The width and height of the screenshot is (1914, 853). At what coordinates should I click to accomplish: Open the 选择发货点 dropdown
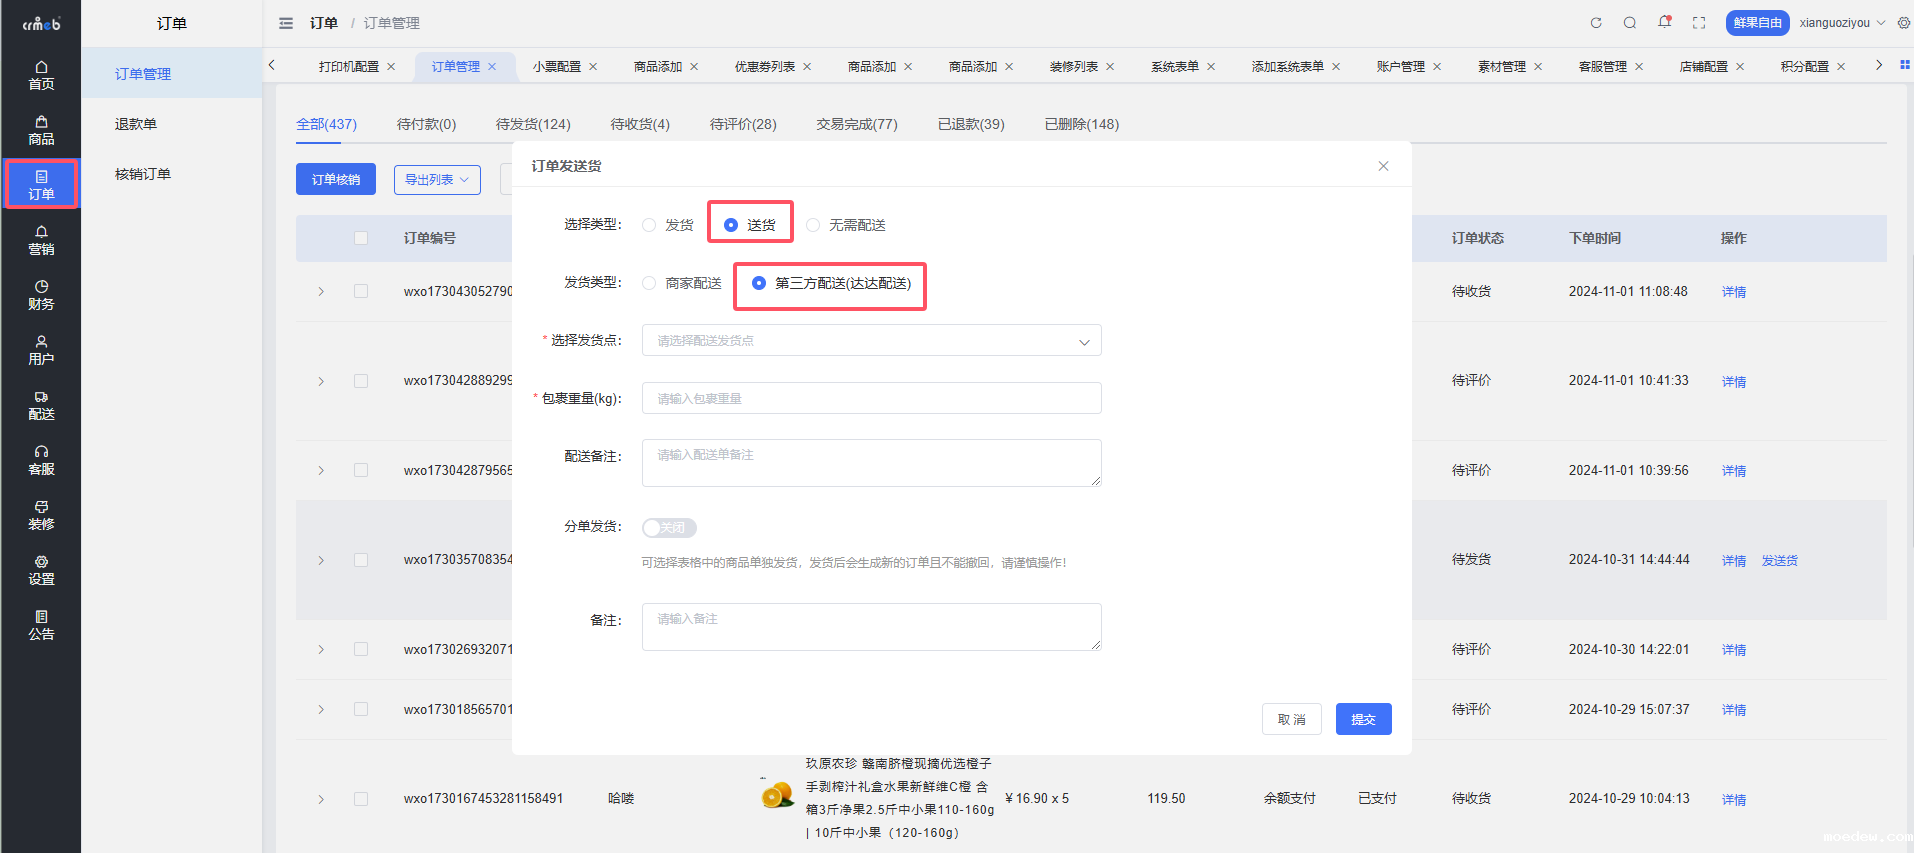pyautogui.click(x=871, y=341)
